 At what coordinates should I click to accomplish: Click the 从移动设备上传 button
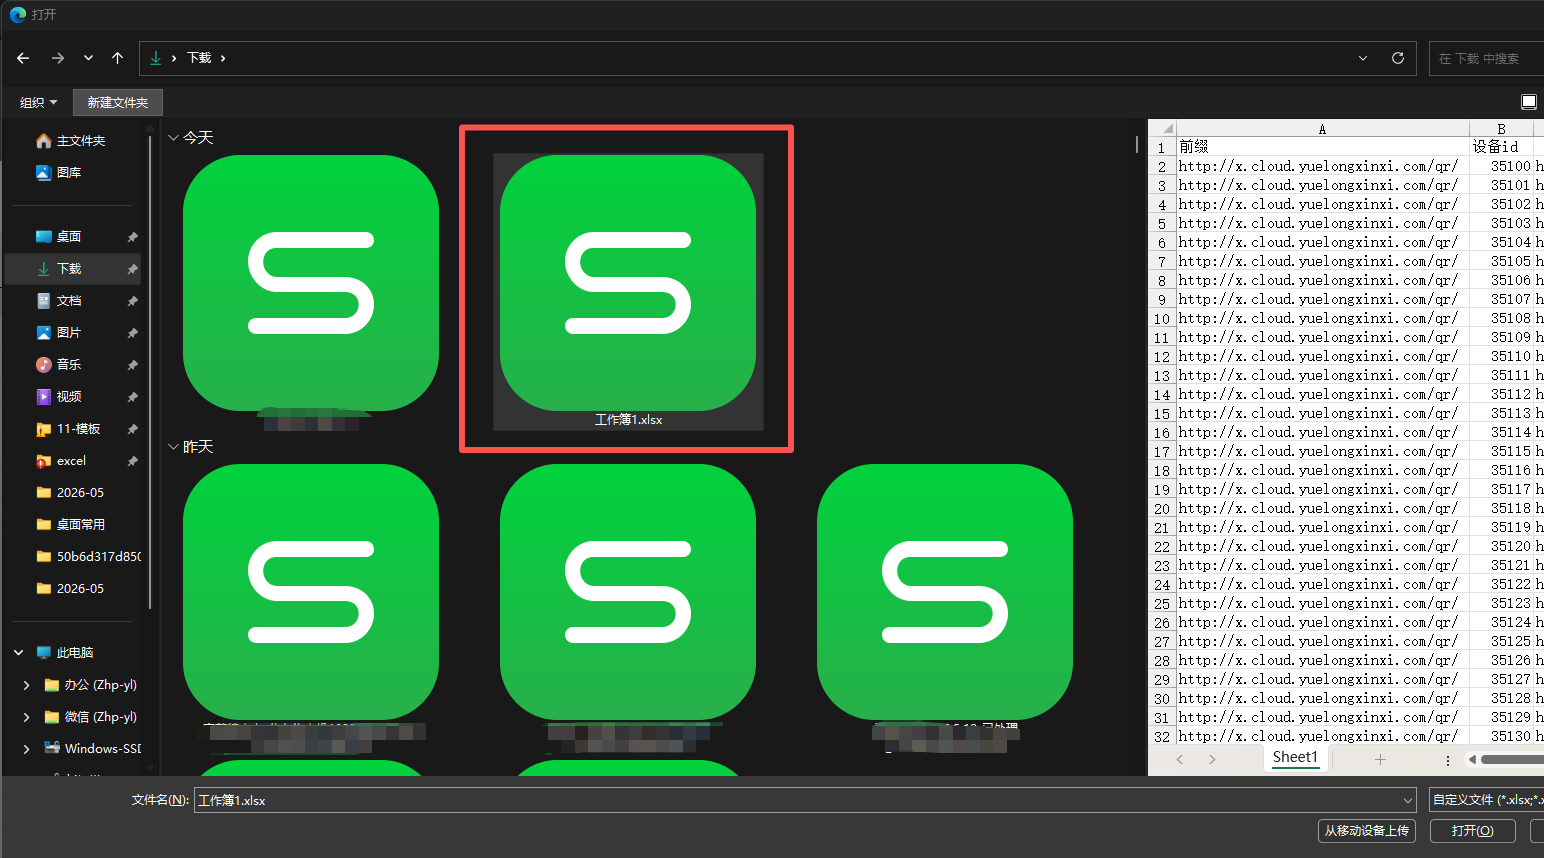point(1366,831)
